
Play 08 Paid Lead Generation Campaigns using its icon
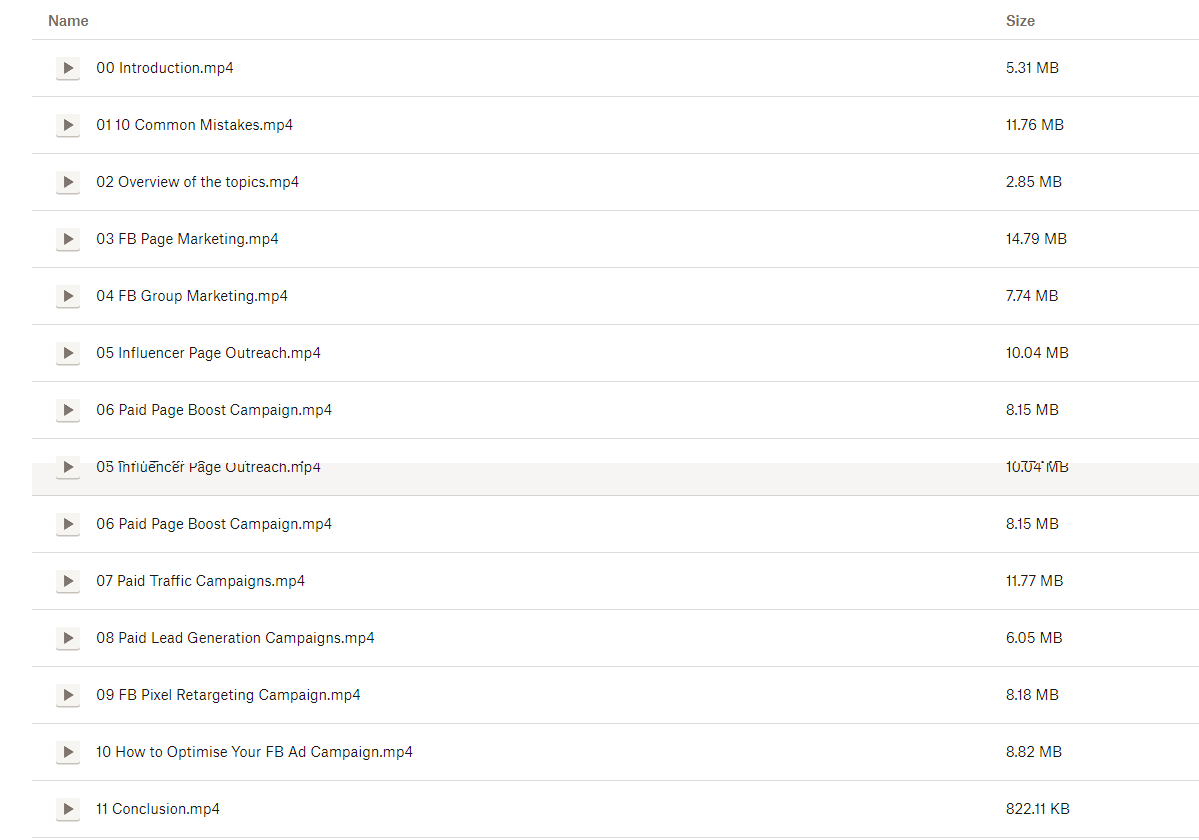click(x=68, y=638)
